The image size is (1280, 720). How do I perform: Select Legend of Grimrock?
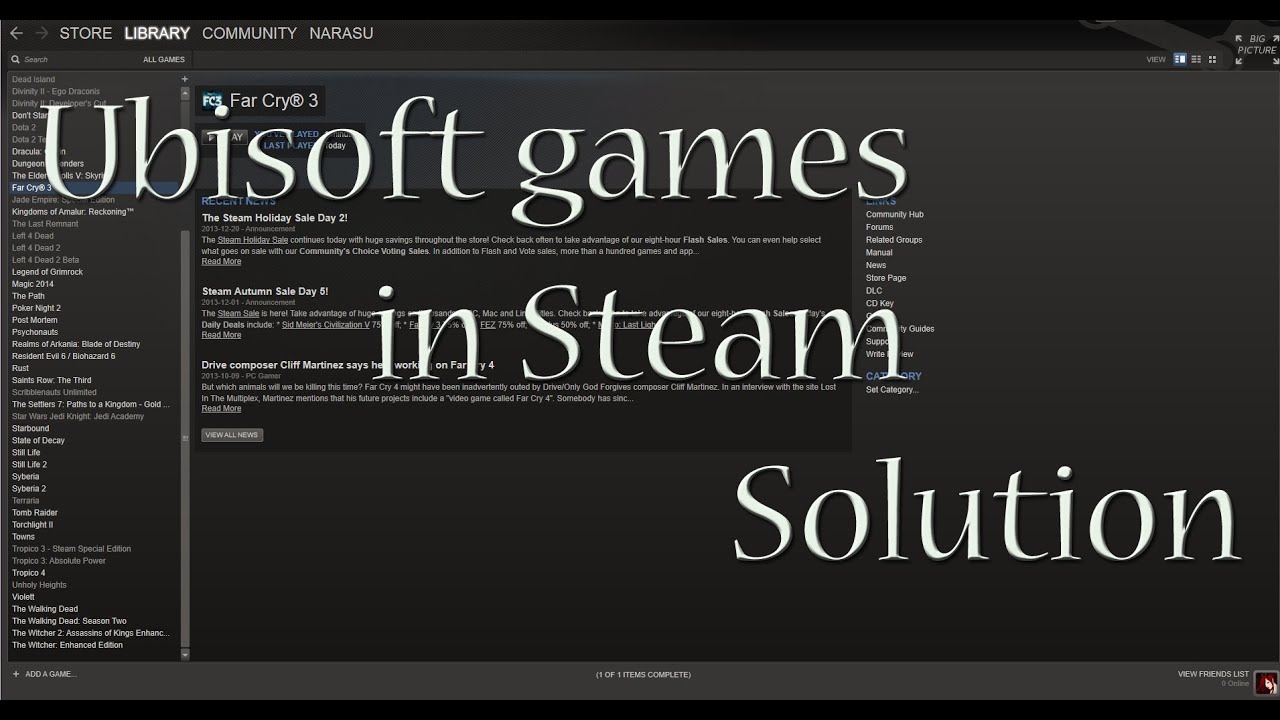[47, 272]
